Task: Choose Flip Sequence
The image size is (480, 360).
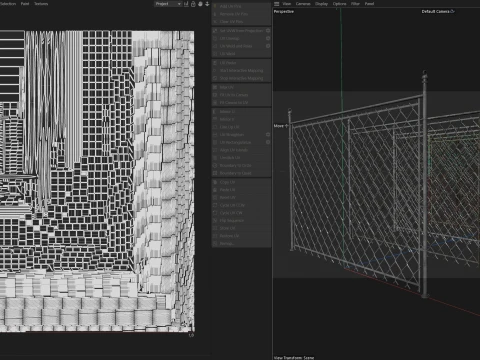Action: pos(241,221)
